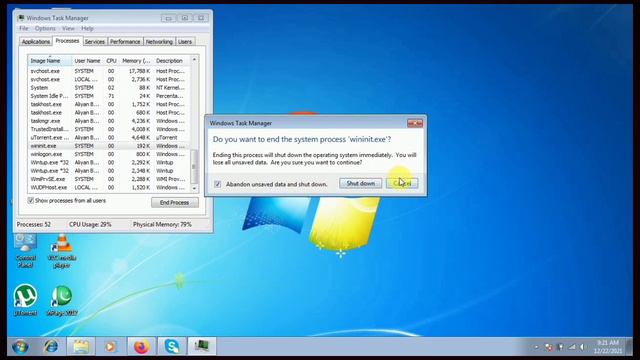Screen dimensions: 640x360
Task: Select the taskhost.exe row using 680 K
Action: tap(109, 113)
